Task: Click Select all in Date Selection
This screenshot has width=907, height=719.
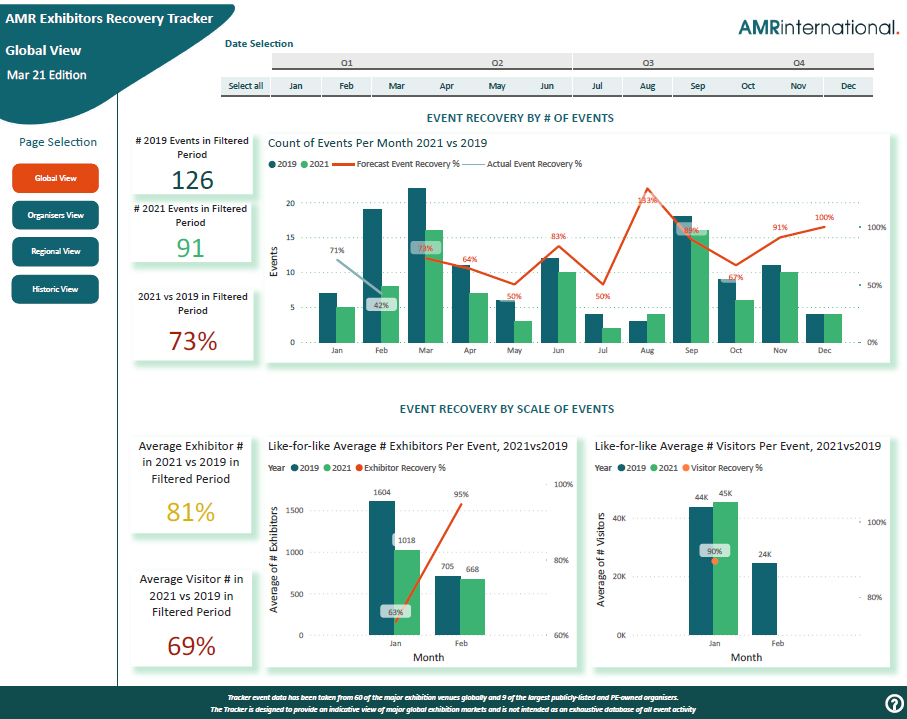Action: tap(245, 86)
